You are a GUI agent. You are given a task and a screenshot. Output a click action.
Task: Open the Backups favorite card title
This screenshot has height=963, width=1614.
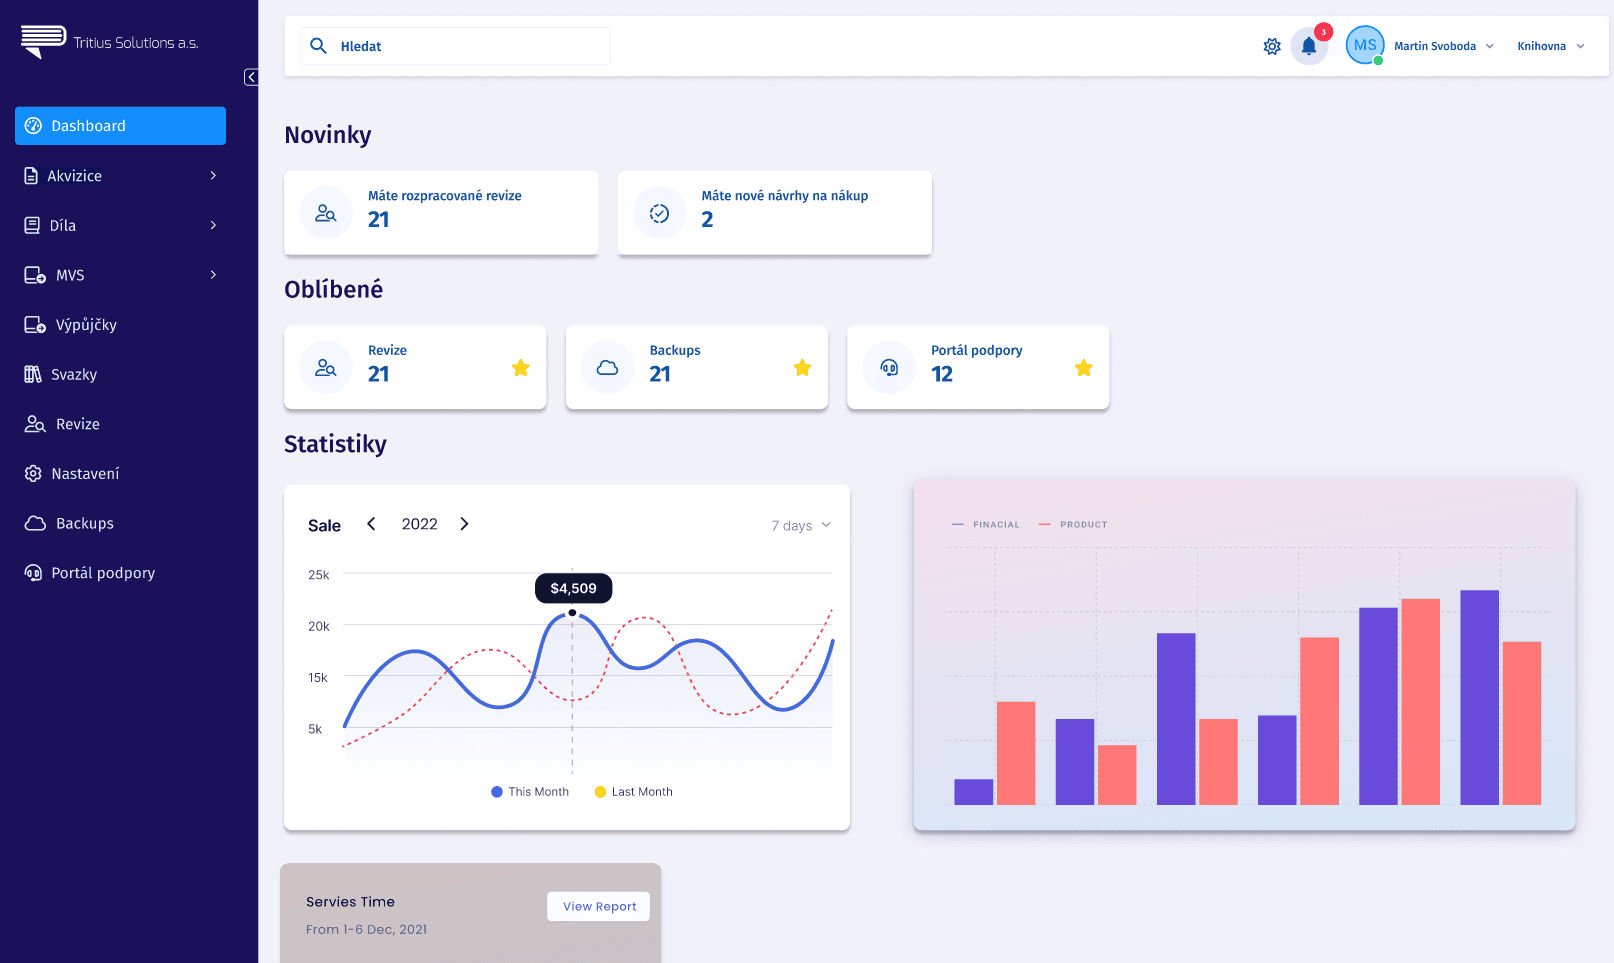coord(675,351)
